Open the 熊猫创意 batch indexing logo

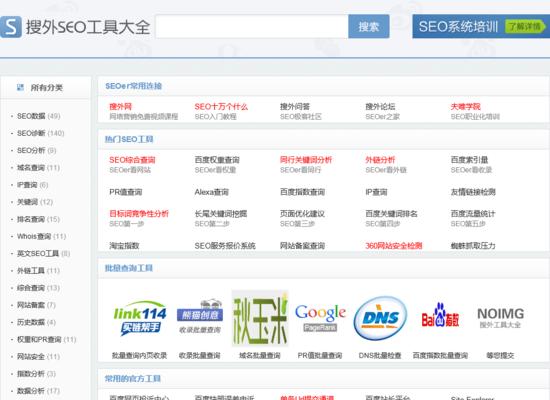[x=200, y=316]
